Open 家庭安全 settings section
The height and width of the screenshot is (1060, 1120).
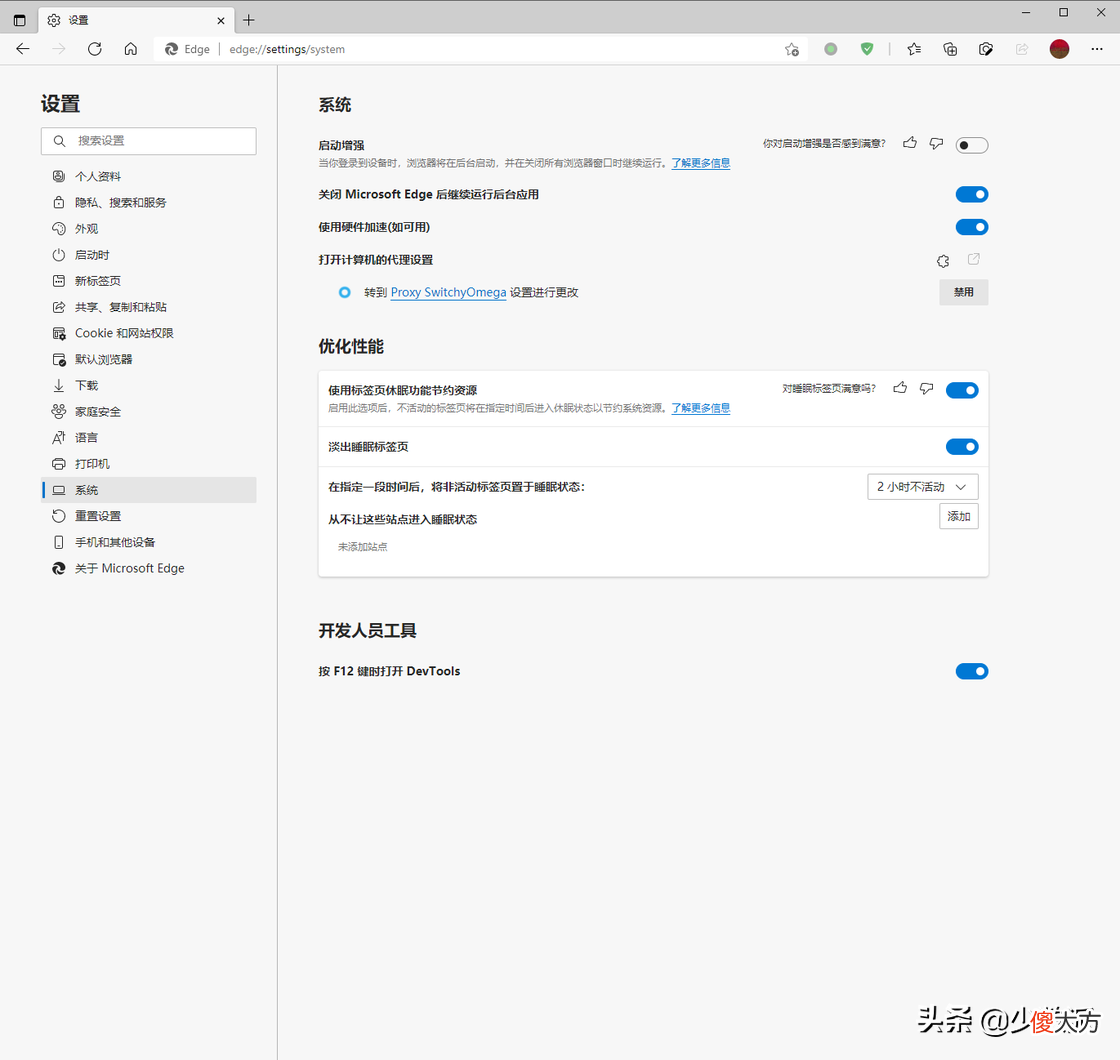point(149,411)
